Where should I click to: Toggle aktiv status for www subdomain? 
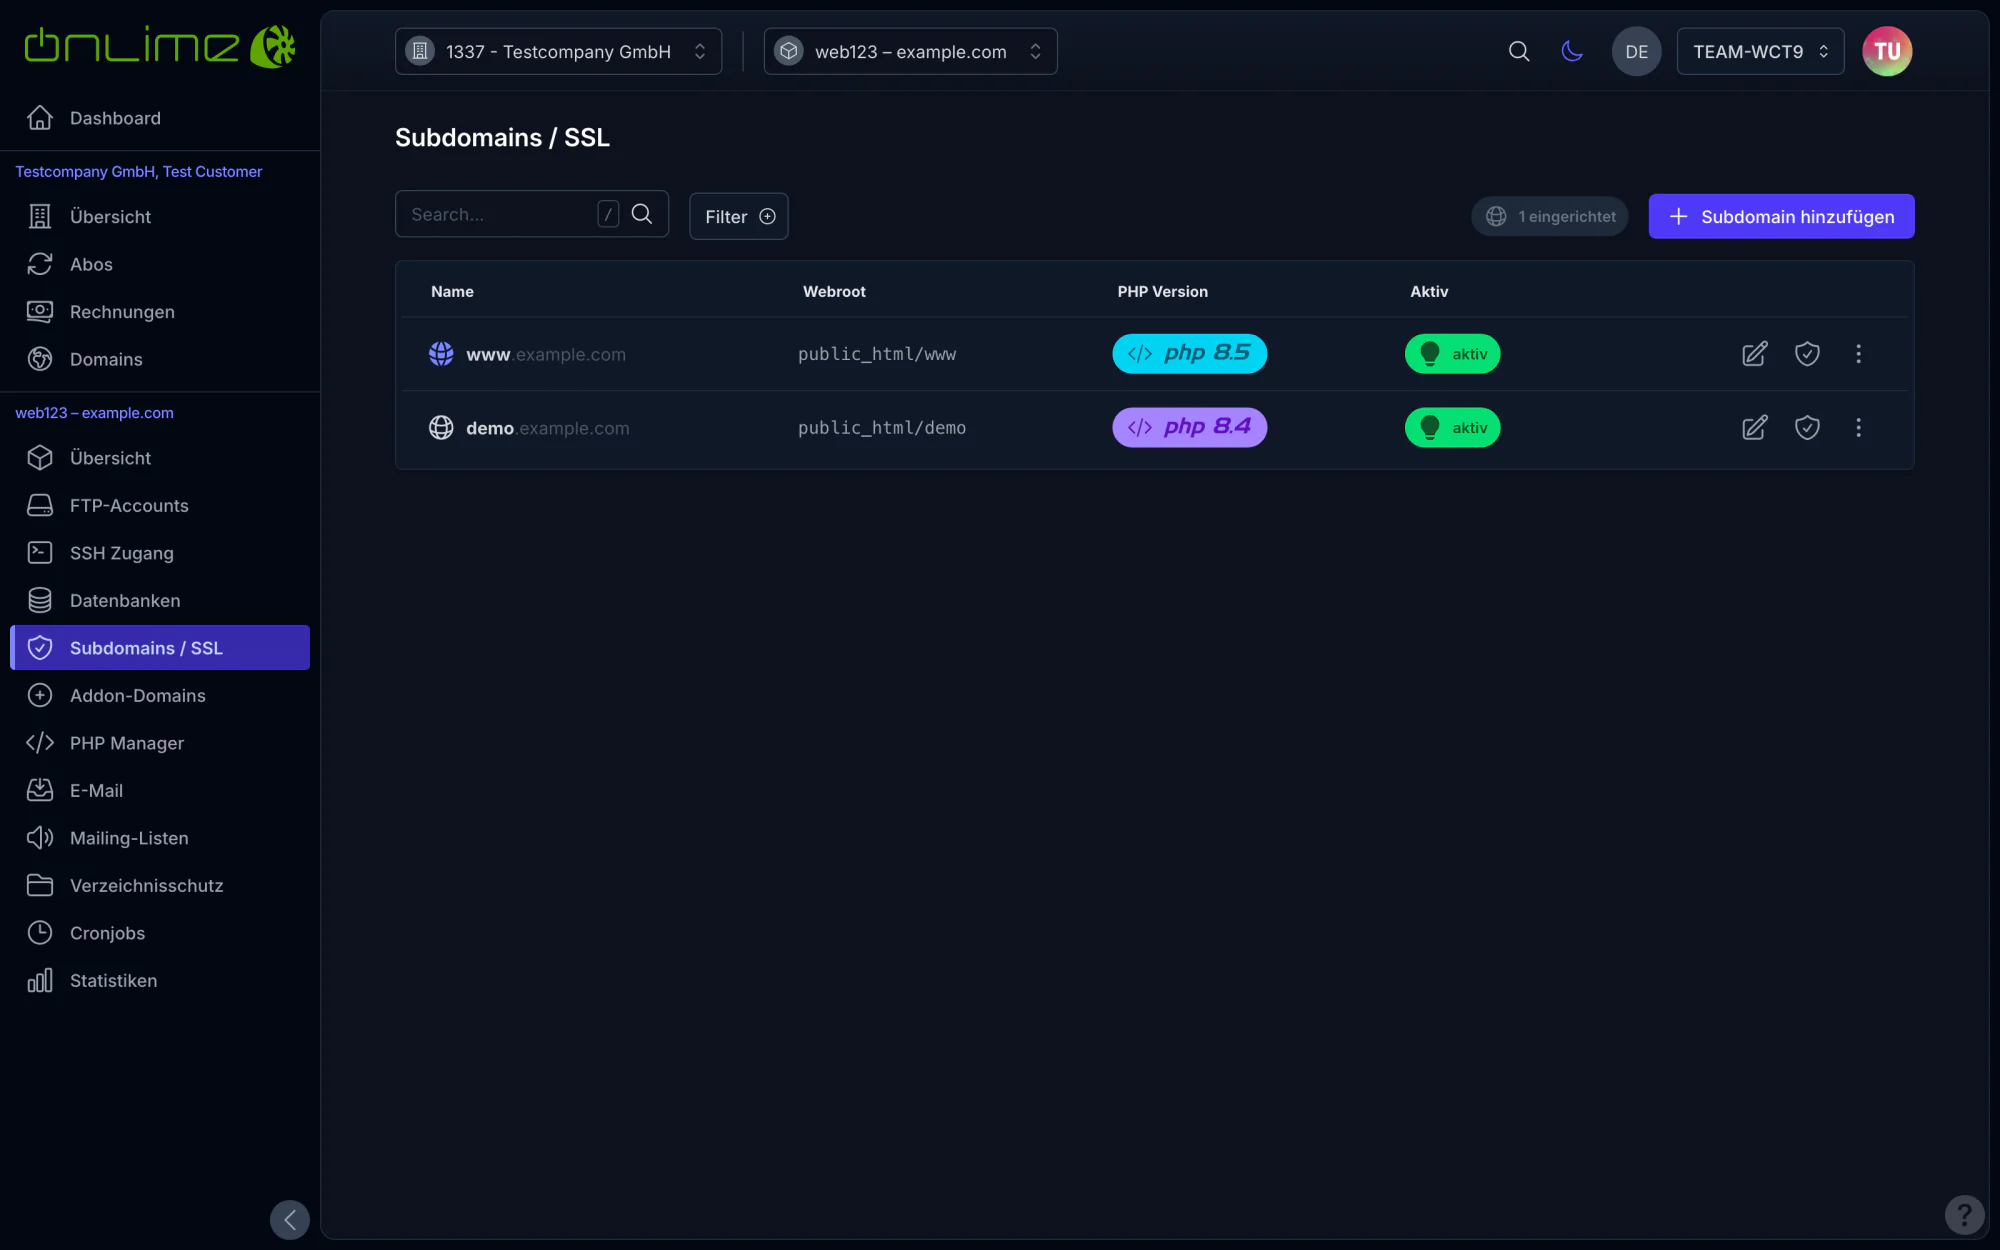point(1452,354)
